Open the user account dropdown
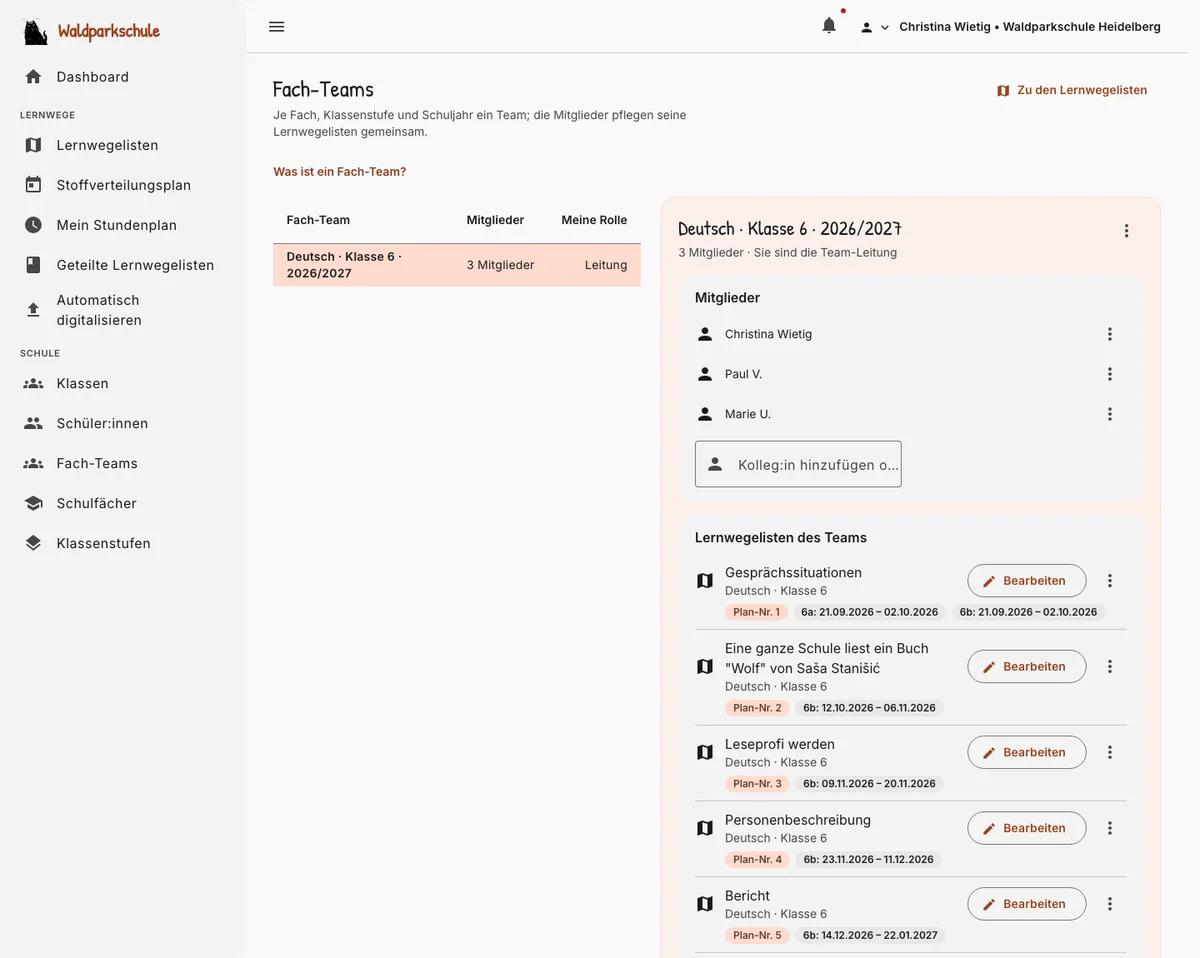The image size is (1200, 958). (875, 27)
